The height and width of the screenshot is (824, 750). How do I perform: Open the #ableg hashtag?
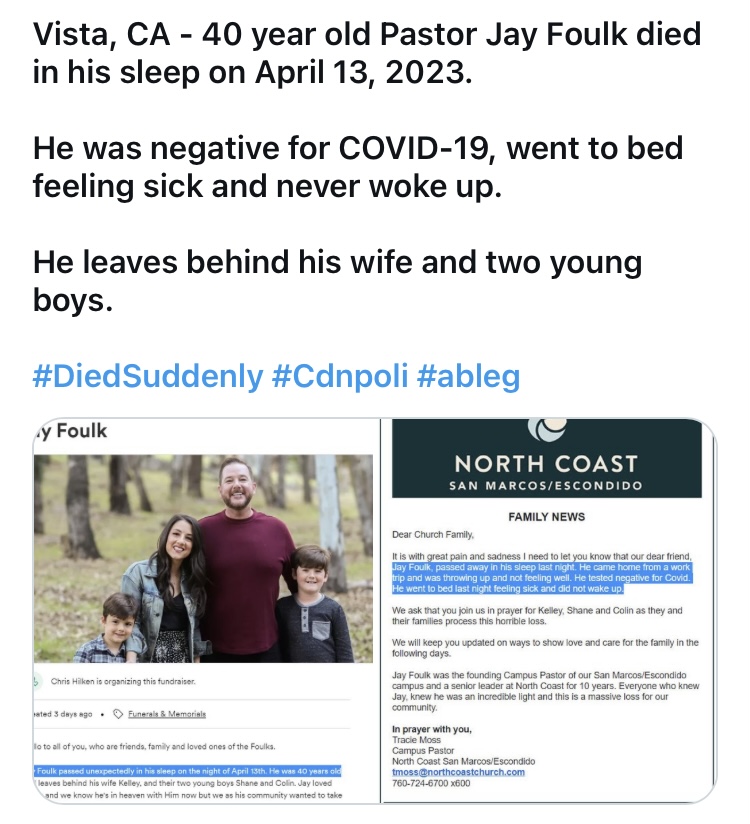pyautogui.click(x=468, y=376)
